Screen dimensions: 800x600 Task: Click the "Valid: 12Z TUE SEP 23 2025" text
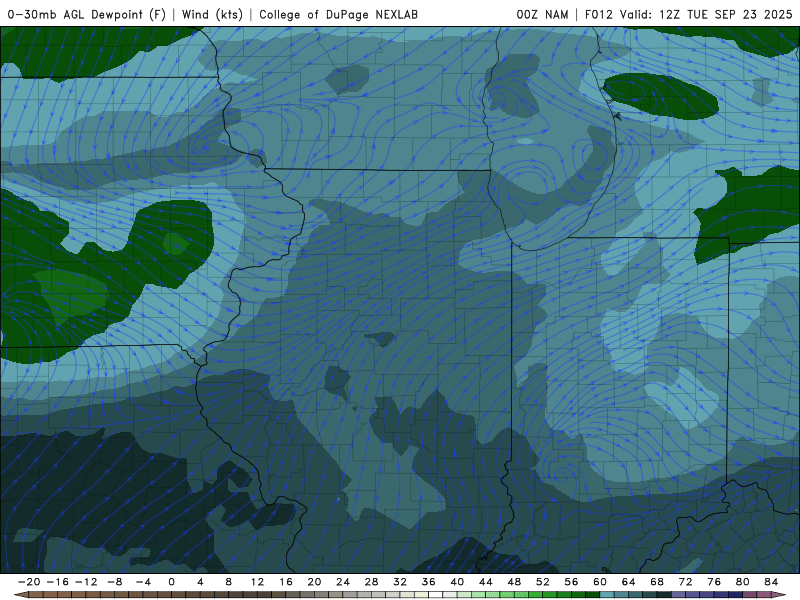[x=706, y=14]
